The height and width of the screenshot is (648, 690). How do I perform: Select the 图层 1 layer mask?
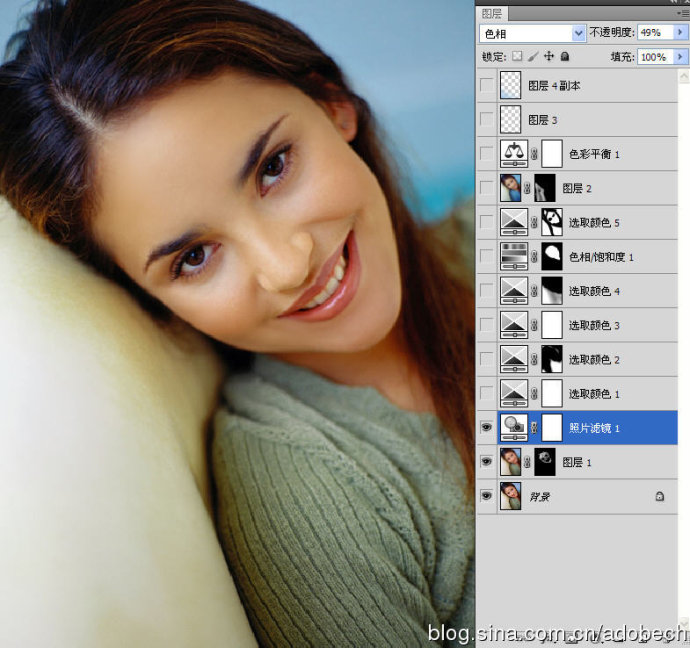click(545, 461)
